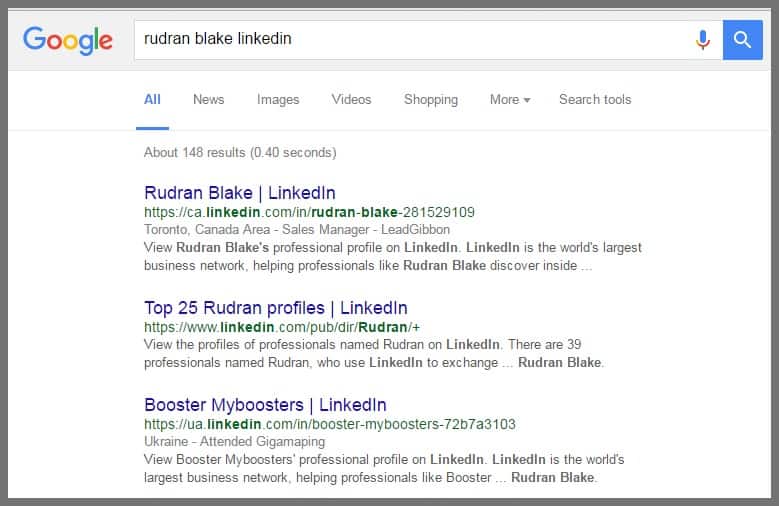This screenshot has height=506, width=779.
Task: Activate voice search microphone icon
Action: (702, 40)
